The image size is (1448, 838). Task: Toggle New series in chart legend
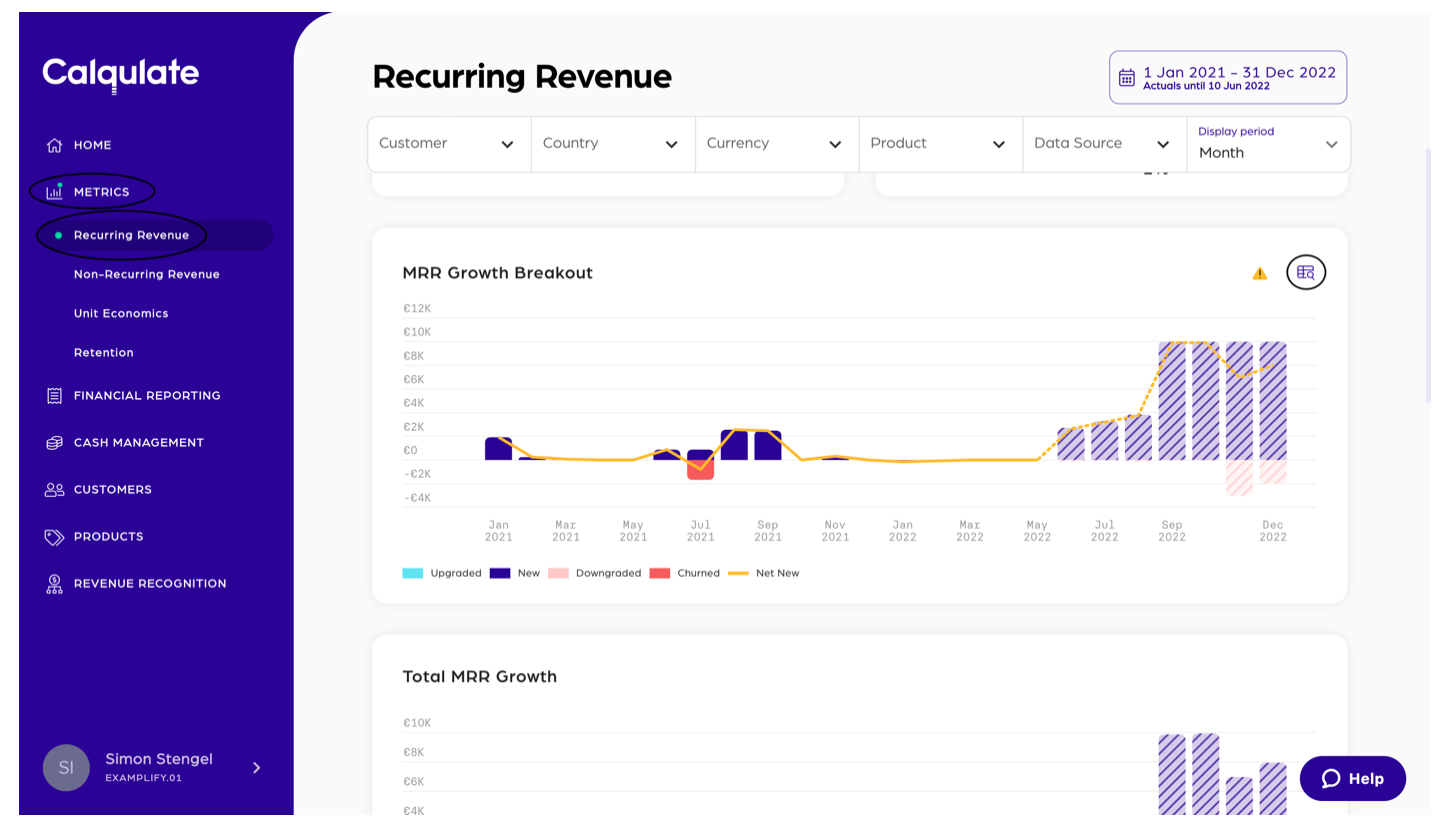[515, 573]
